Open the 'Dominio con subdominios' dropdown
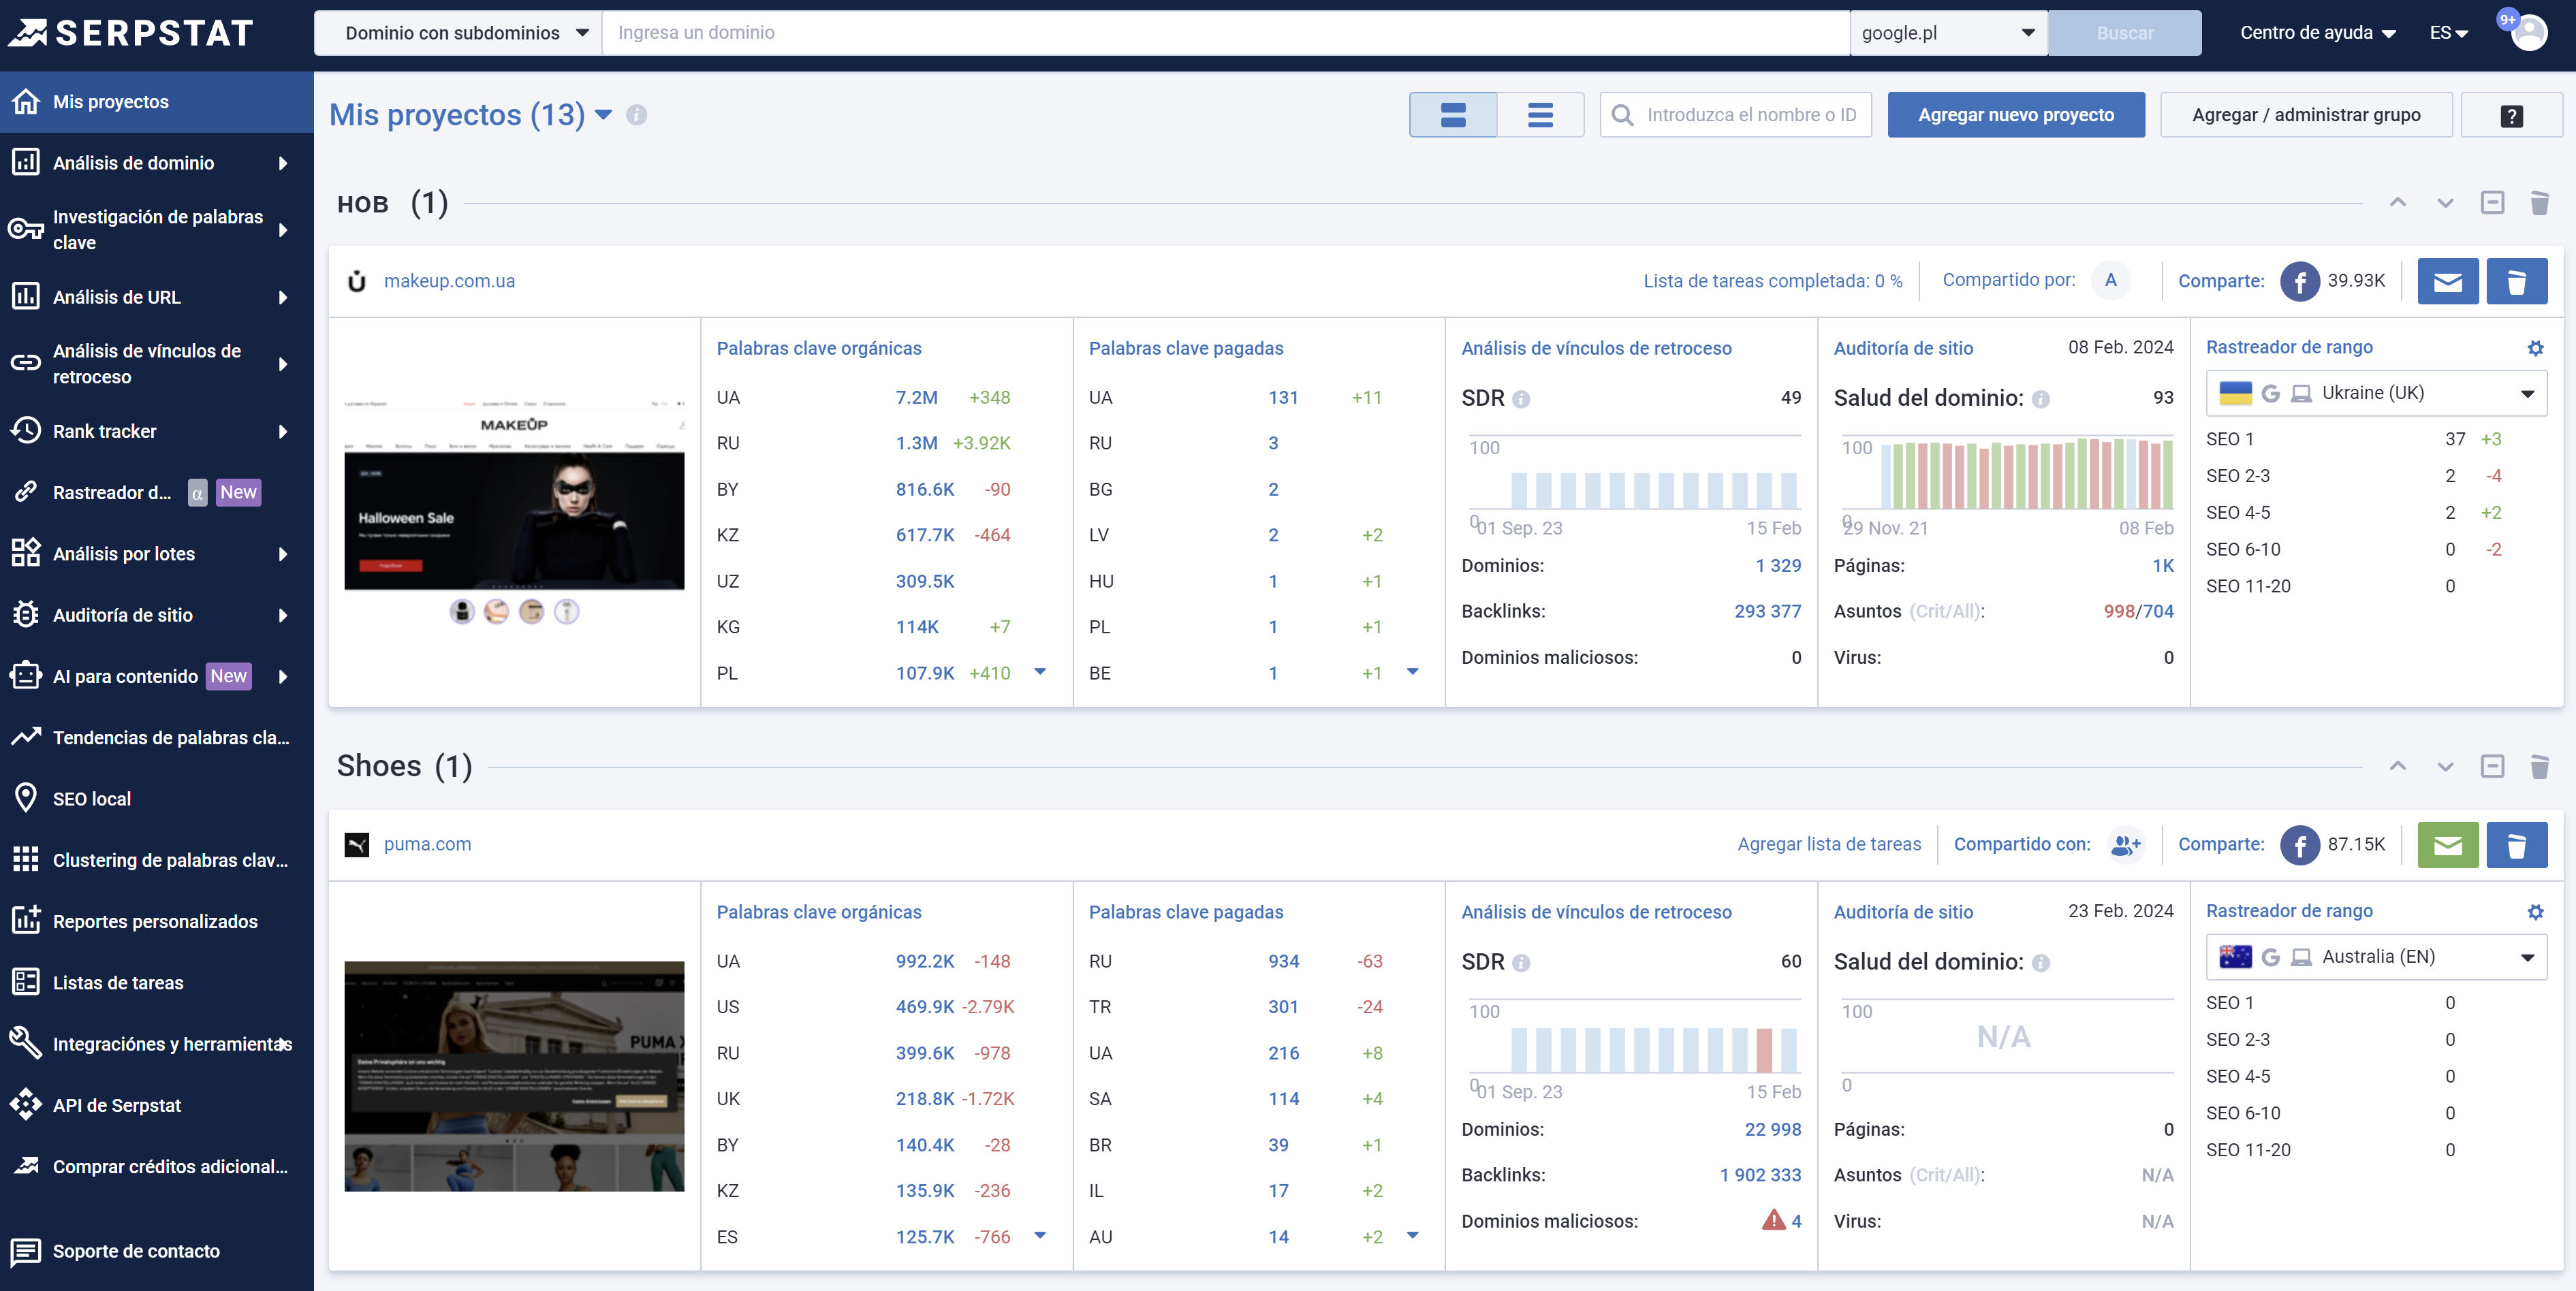Image resolution: width=2576 pixels, height=1291 pixels. (459, 32)
